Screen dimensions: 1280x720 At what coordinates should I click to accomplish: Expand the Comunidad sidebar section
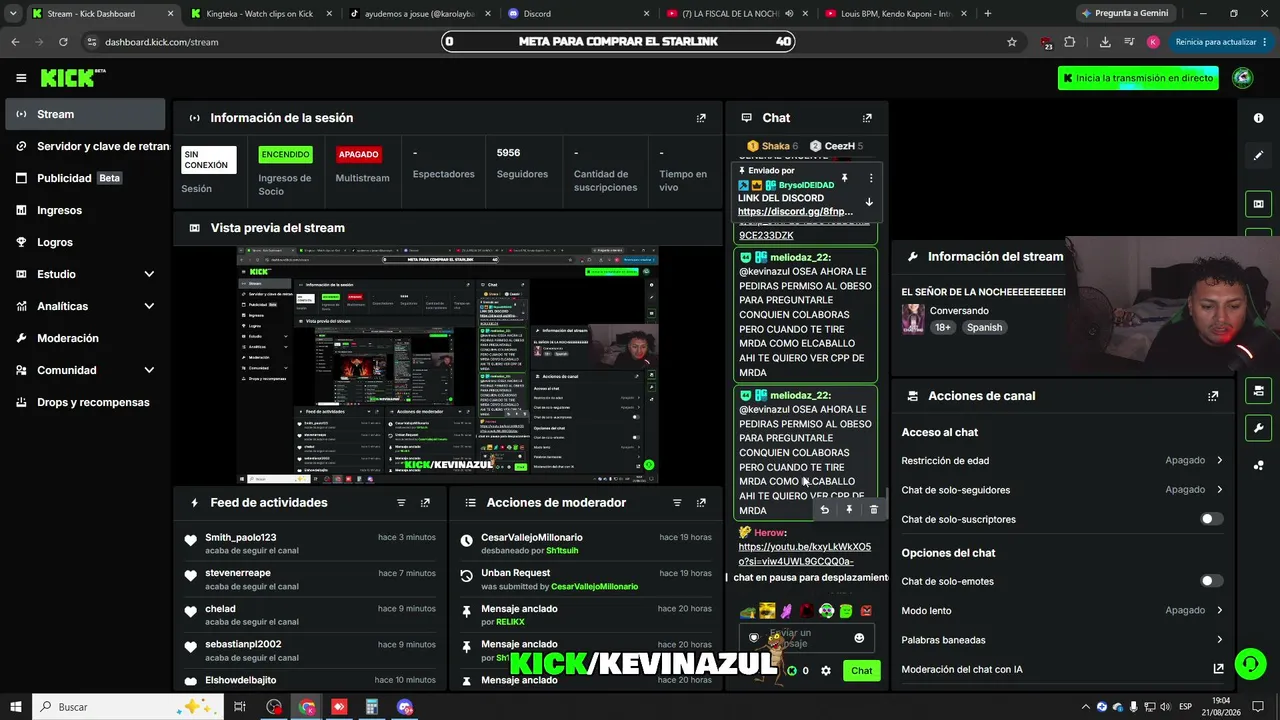pos(149,370)
